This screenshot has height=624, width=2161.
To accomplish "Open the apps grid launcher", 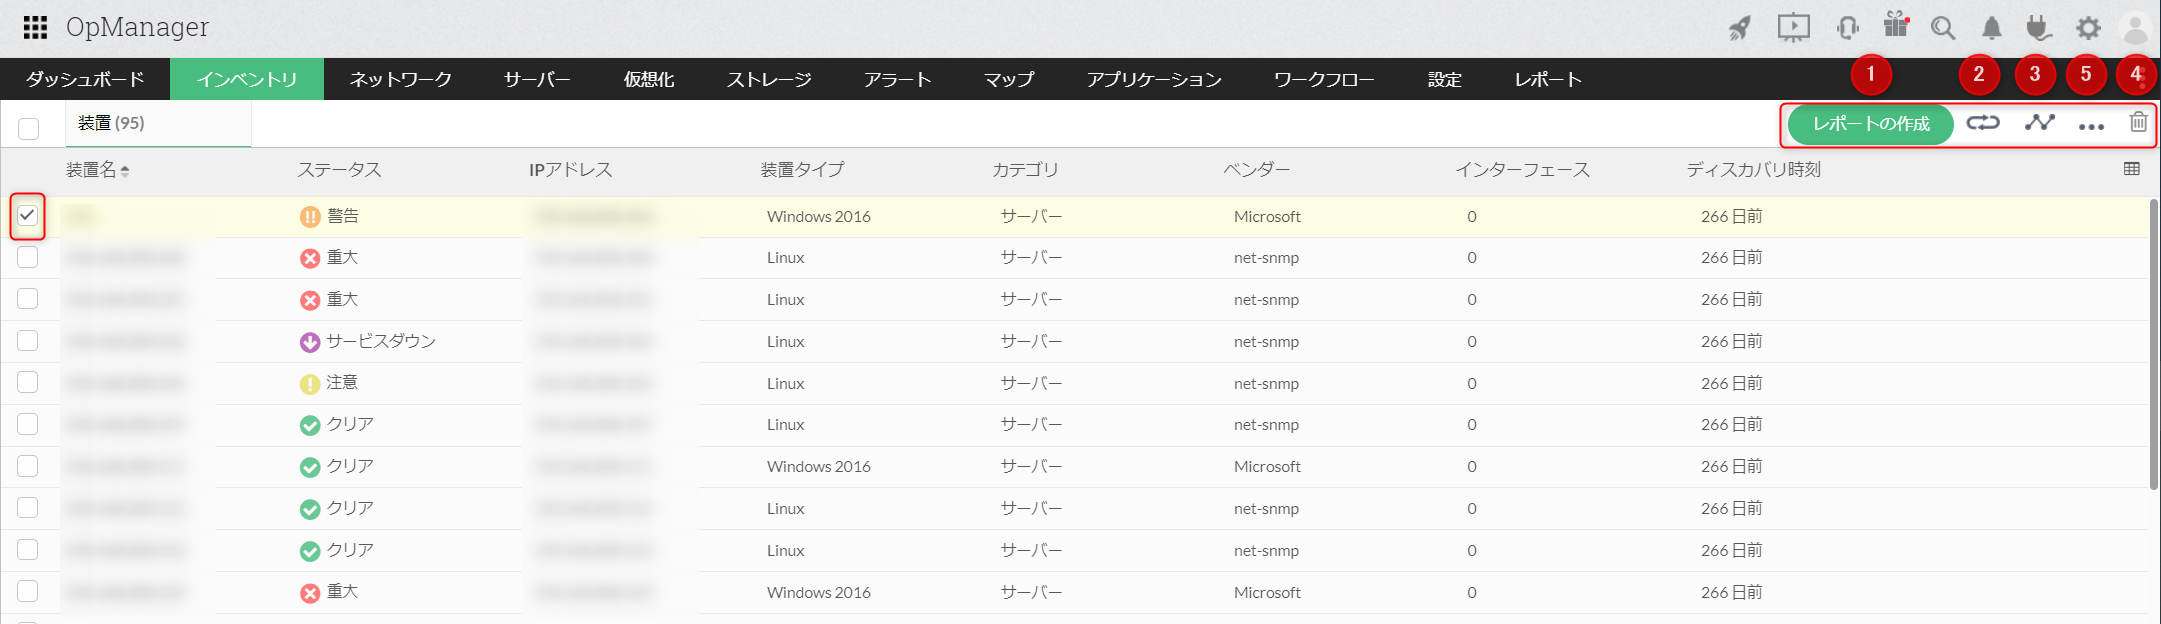I will coord(35,27).
